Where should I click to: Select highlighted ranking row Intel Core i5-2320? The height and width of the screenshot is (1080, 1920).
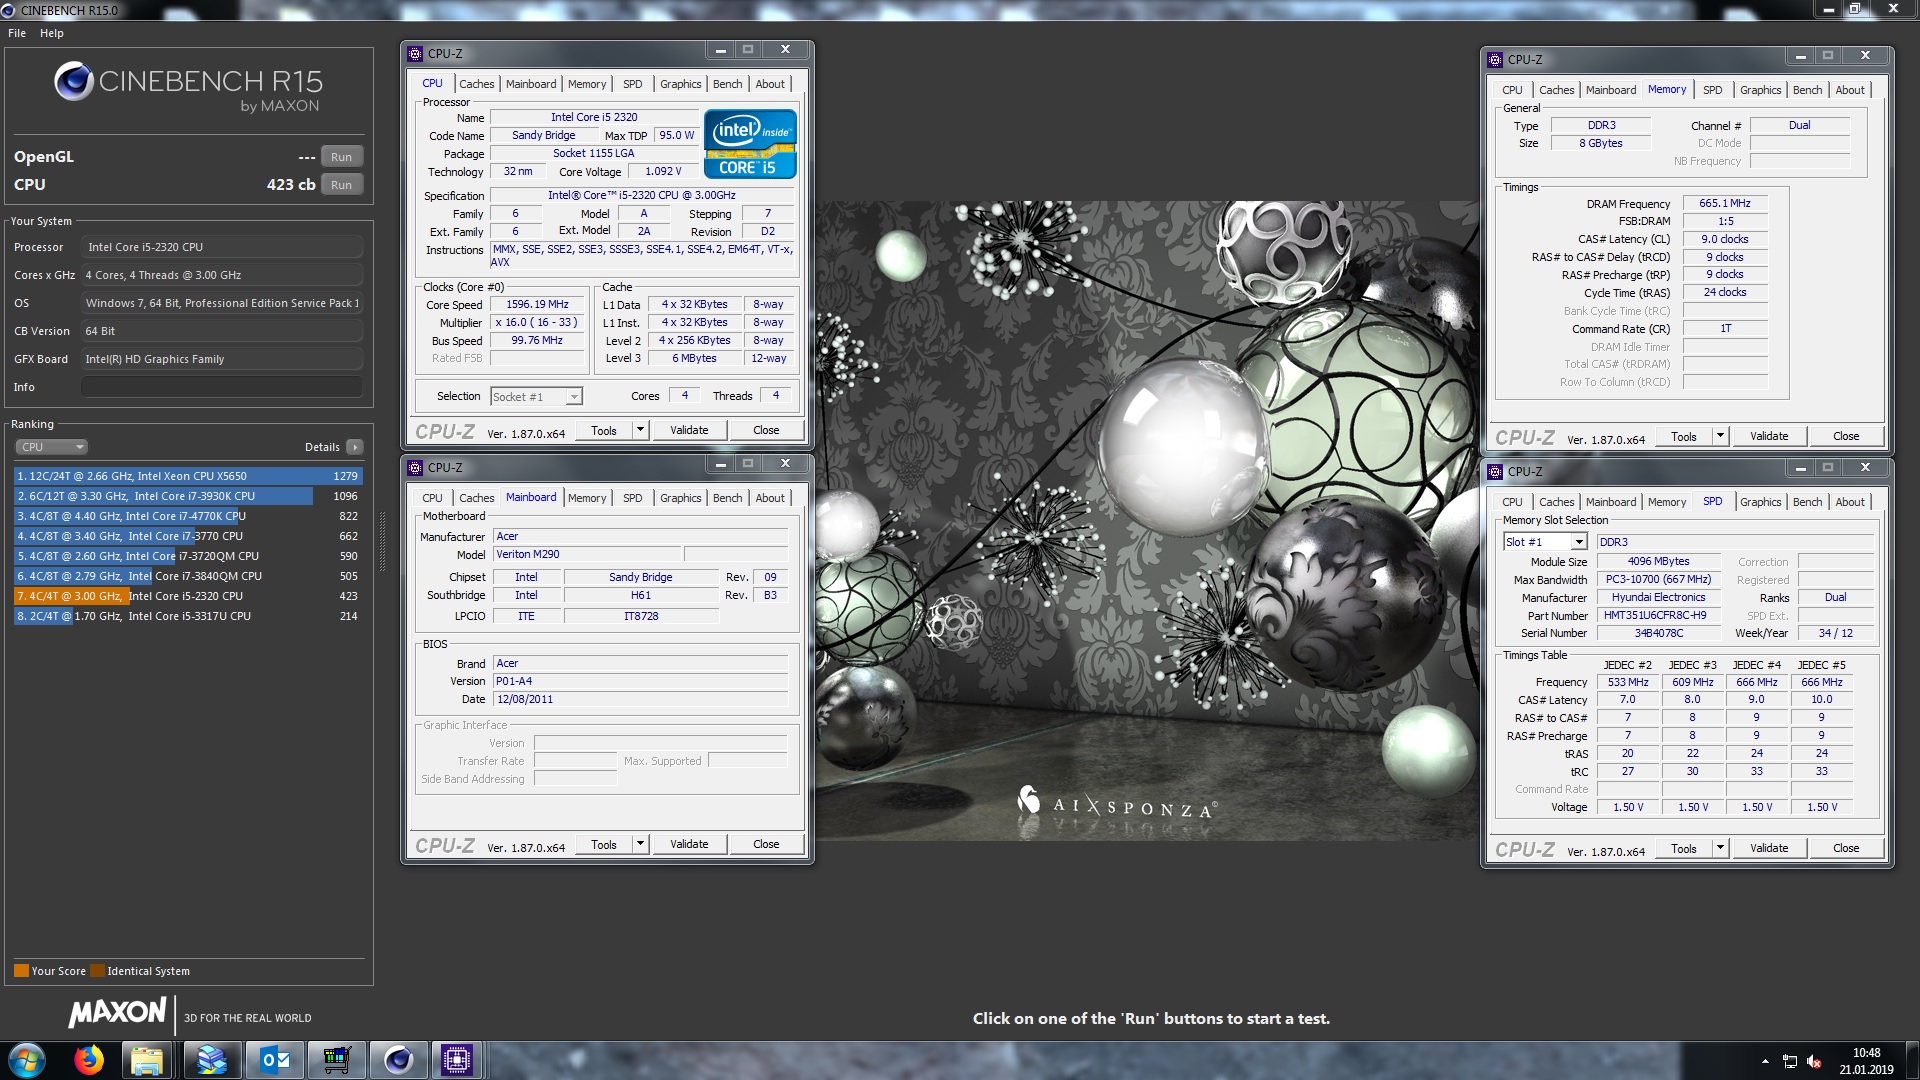188,596
